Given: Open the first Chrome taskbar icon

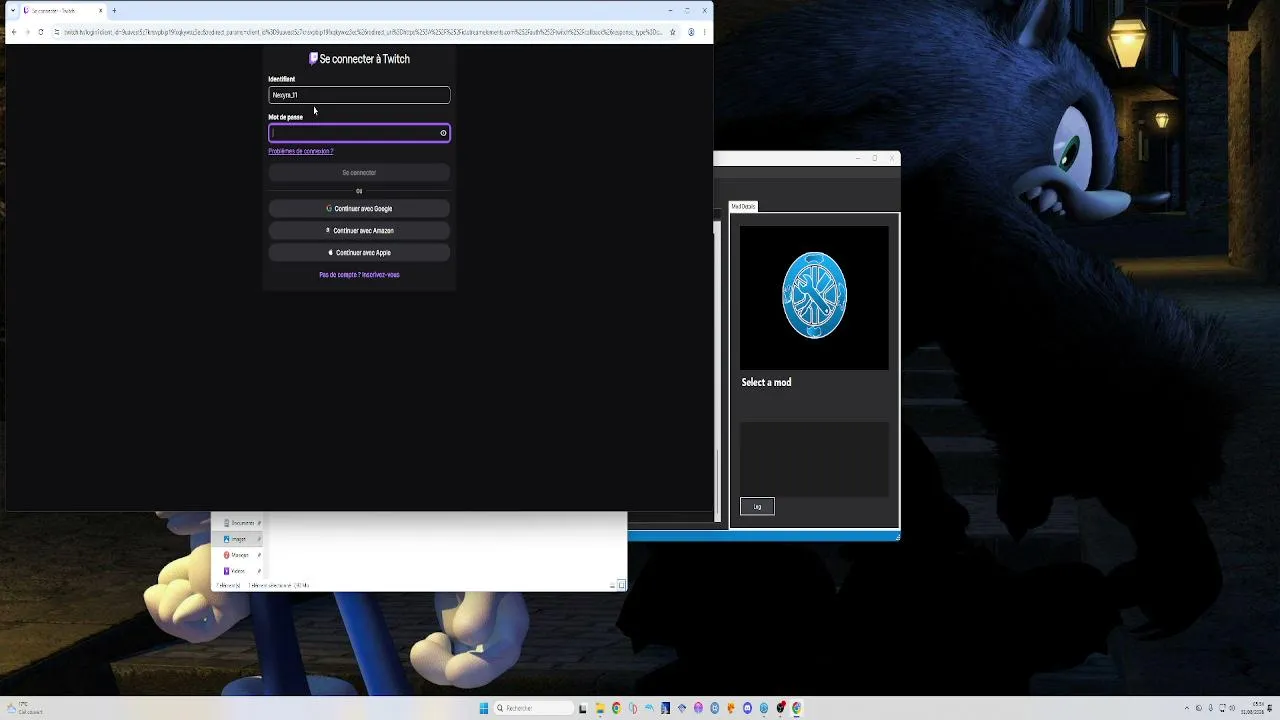Looking at the screenshot, I should point(616,708).
